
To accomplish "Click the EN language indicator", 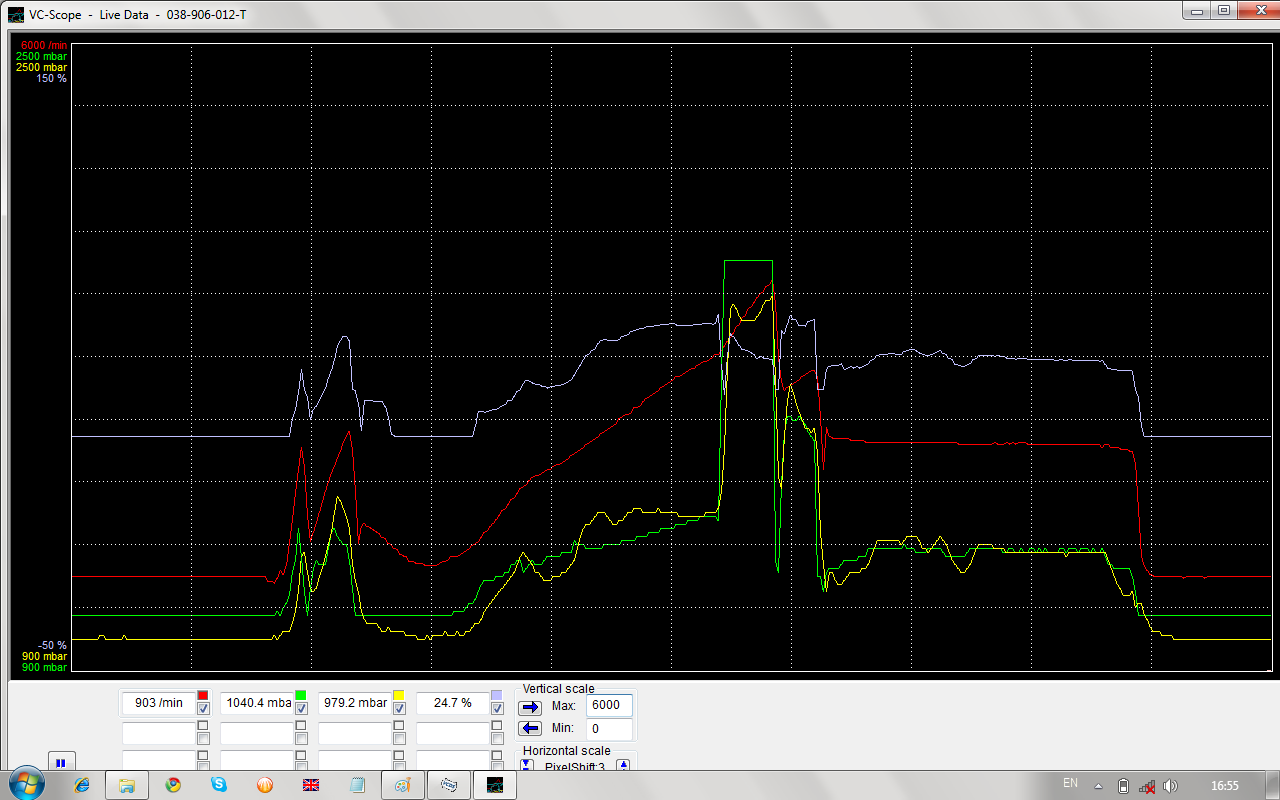I will coord(1070,783).
